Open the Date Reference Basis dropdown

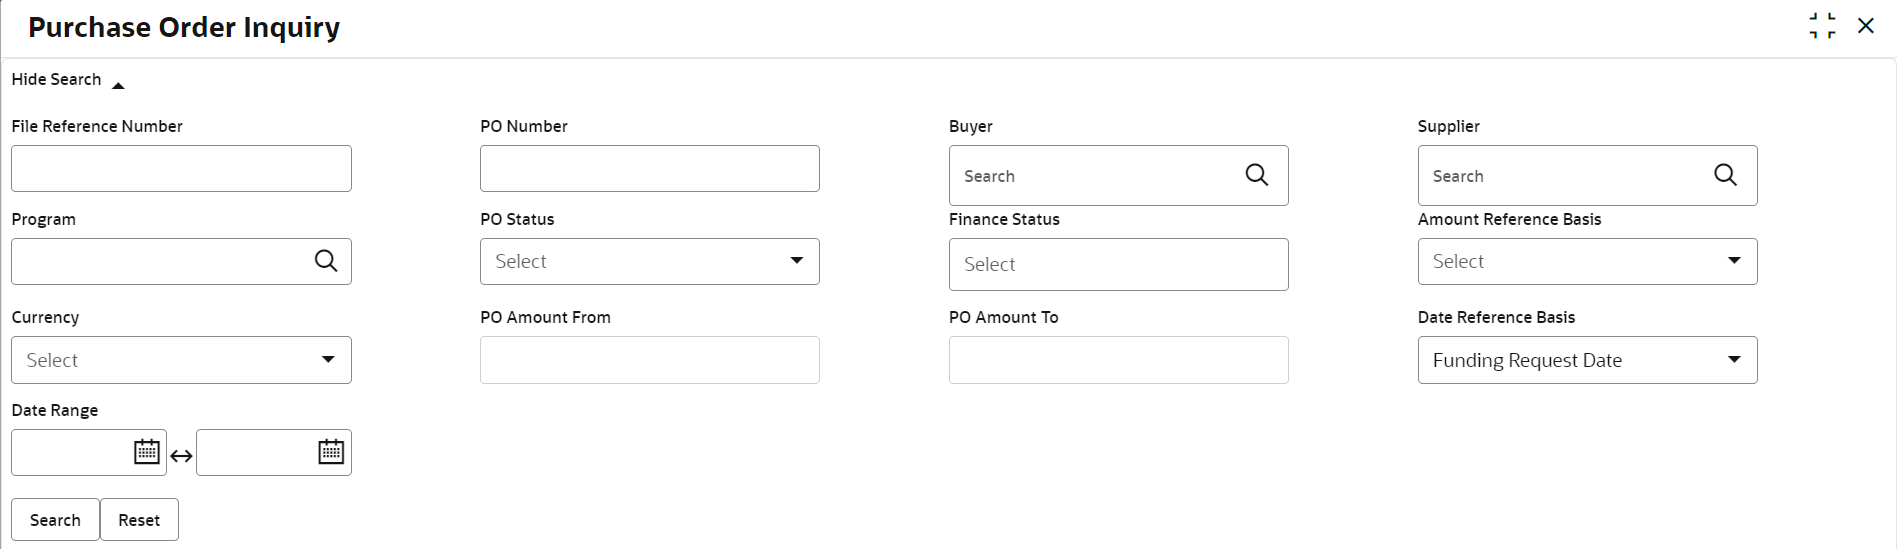[x=1734, y=360]
